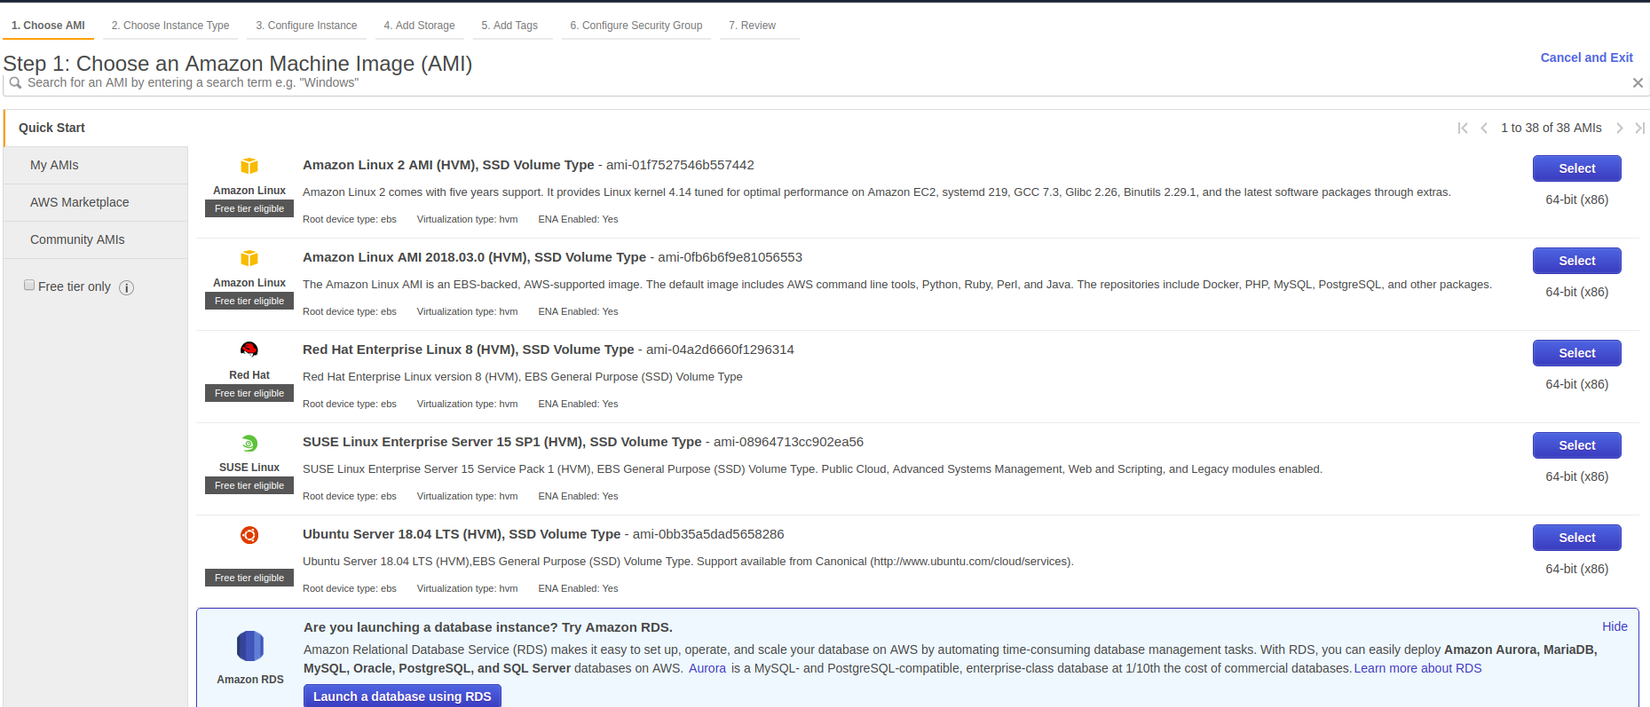This screenshot has height=707, width=1650.
Task: Click the Red Hat logo icon
Action: point(249,349)
